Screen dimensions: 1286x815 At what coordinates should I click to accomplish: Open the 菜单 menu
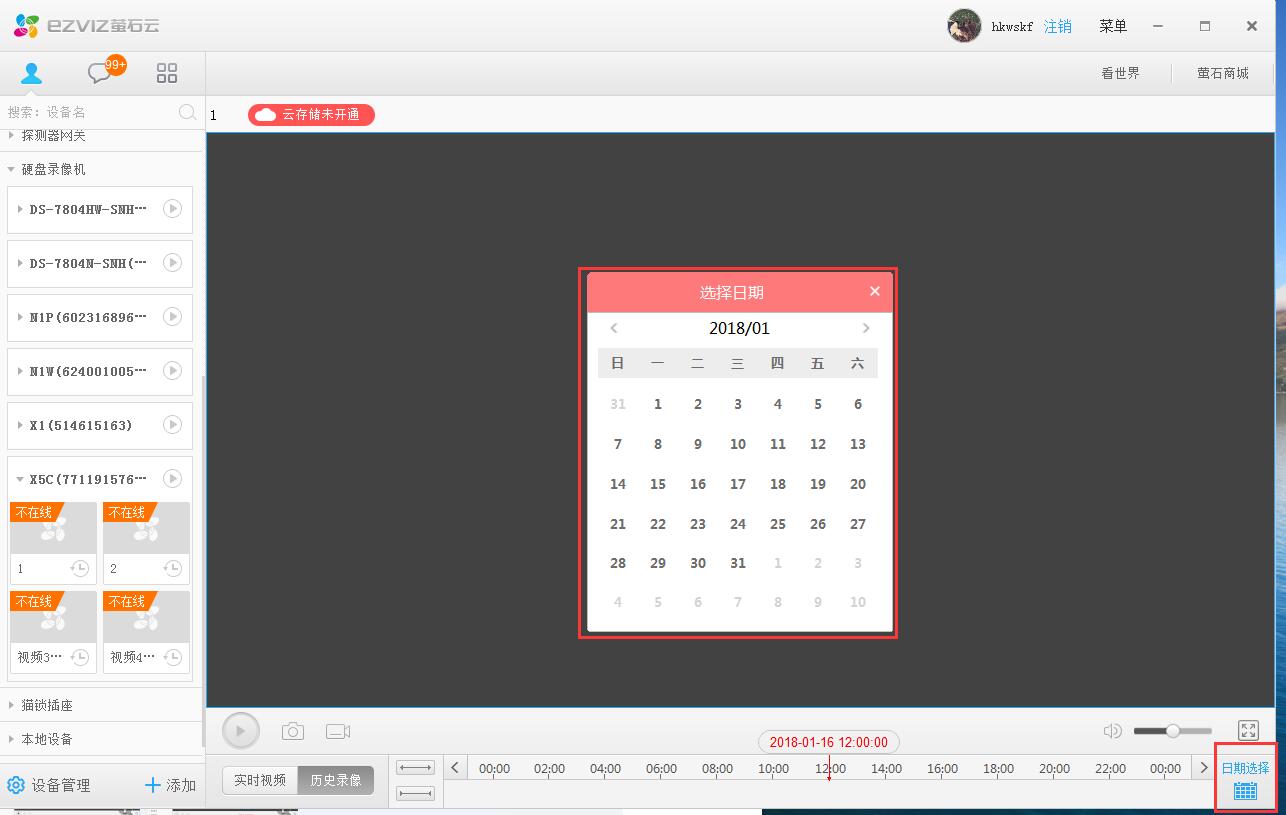(1113, 26)
